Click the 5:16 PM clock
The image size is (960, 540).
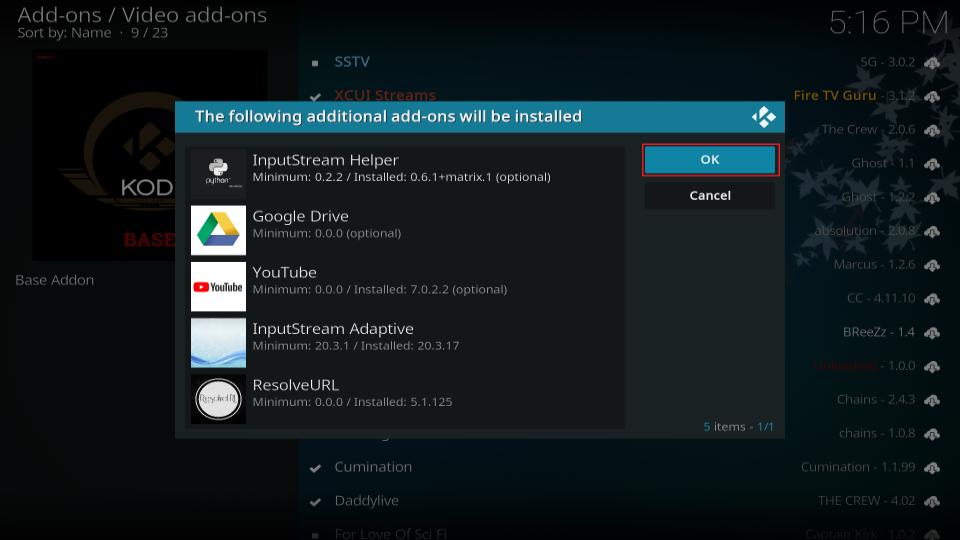point(888,23)
